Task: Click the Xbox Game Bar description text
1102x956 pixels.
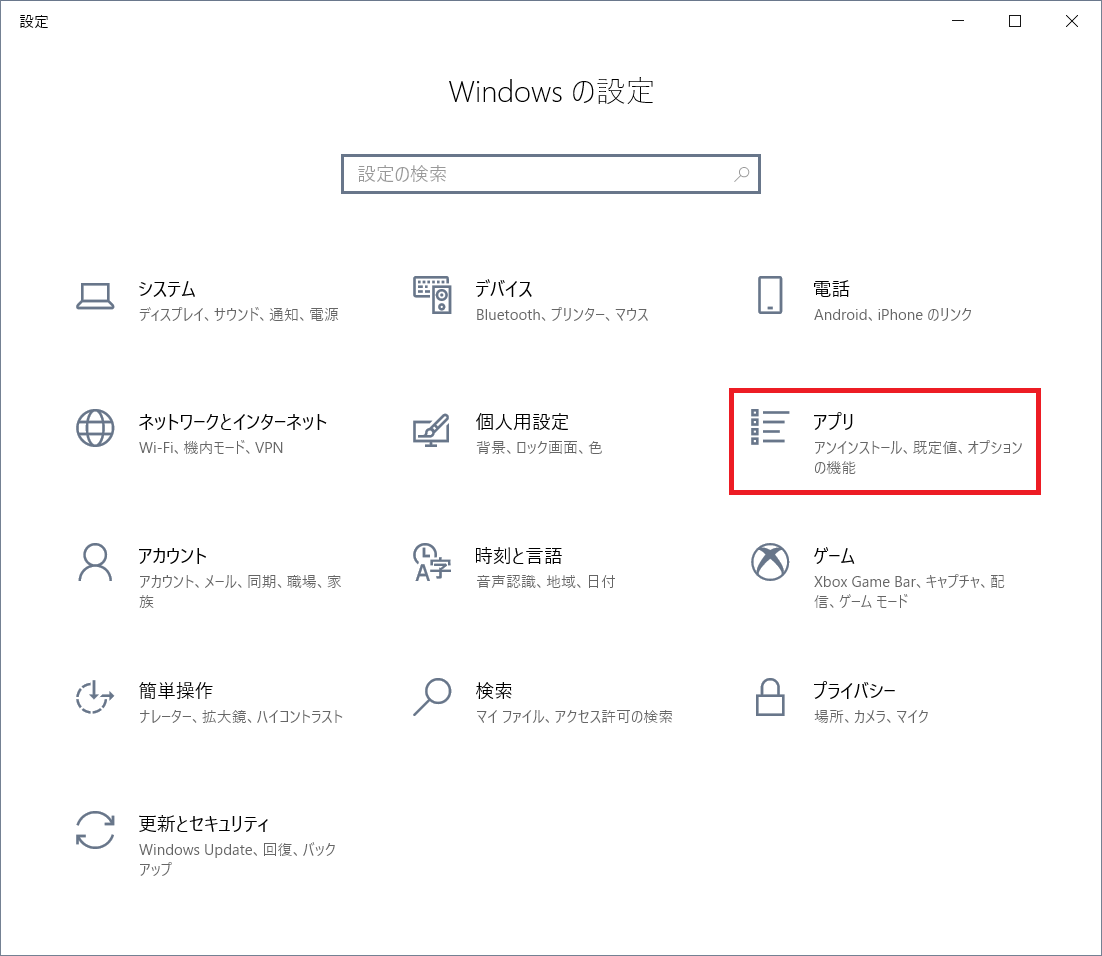Action: 909,592
